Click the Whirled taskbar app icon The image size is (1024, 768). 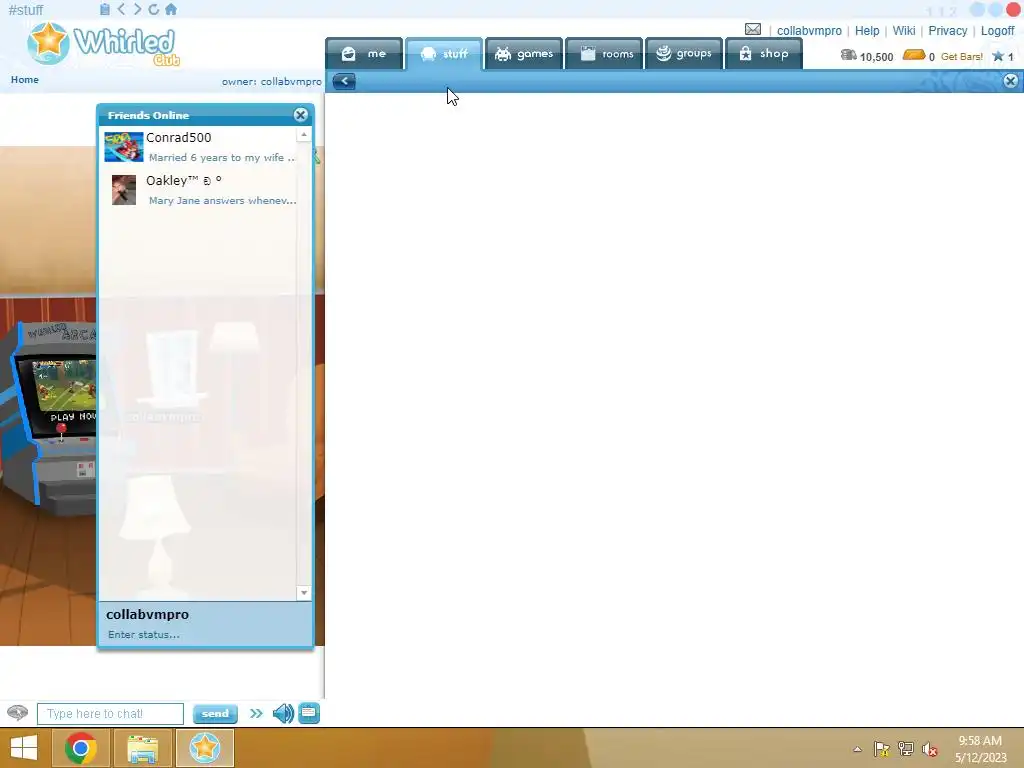pos(204,748)
